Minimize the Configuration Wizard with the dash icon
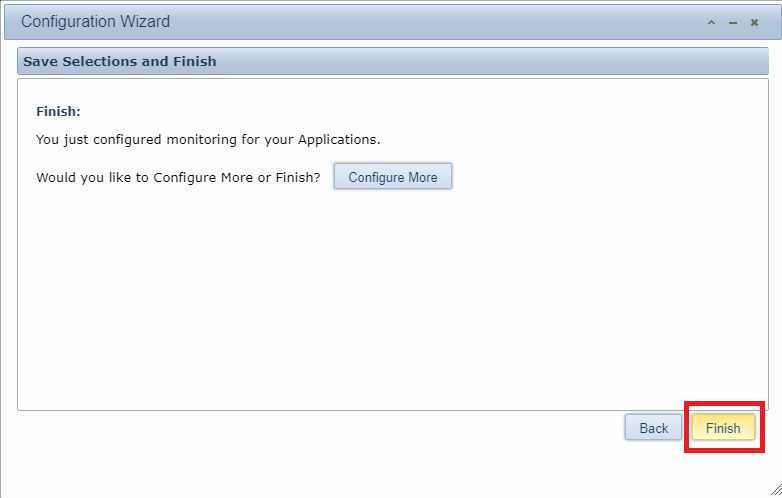782x498 pixels. tap(733, 22)
